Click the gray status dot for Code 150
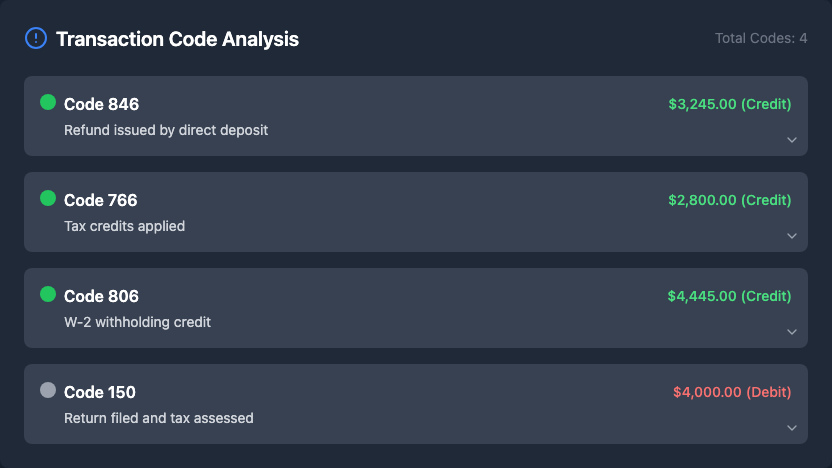 coord(48,390)
